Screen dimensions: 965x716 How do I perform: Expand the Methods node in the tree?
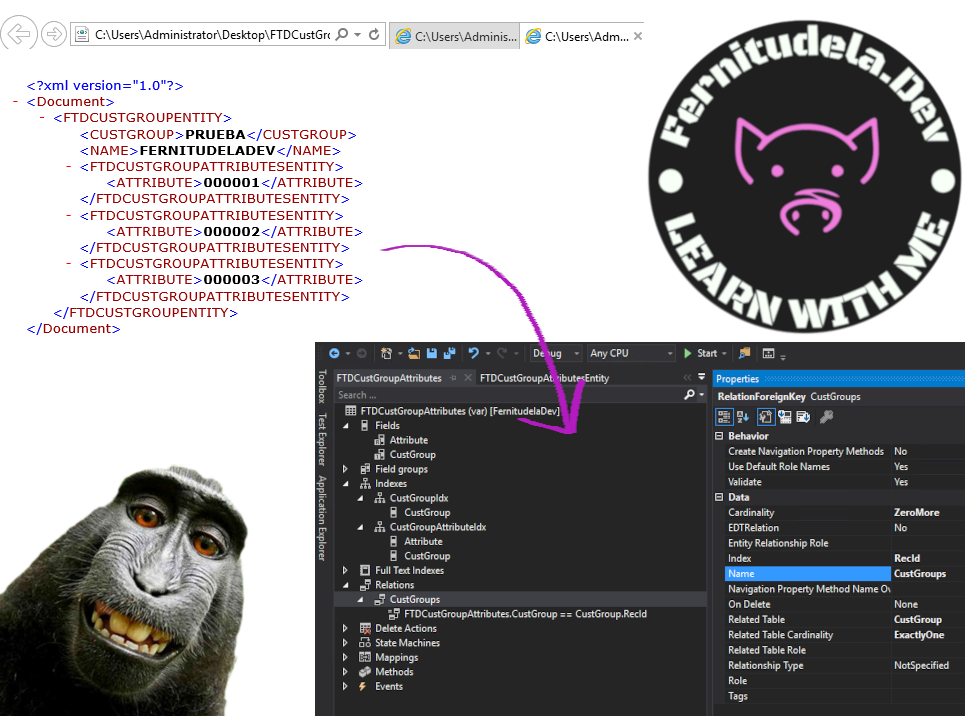point(346,672)
